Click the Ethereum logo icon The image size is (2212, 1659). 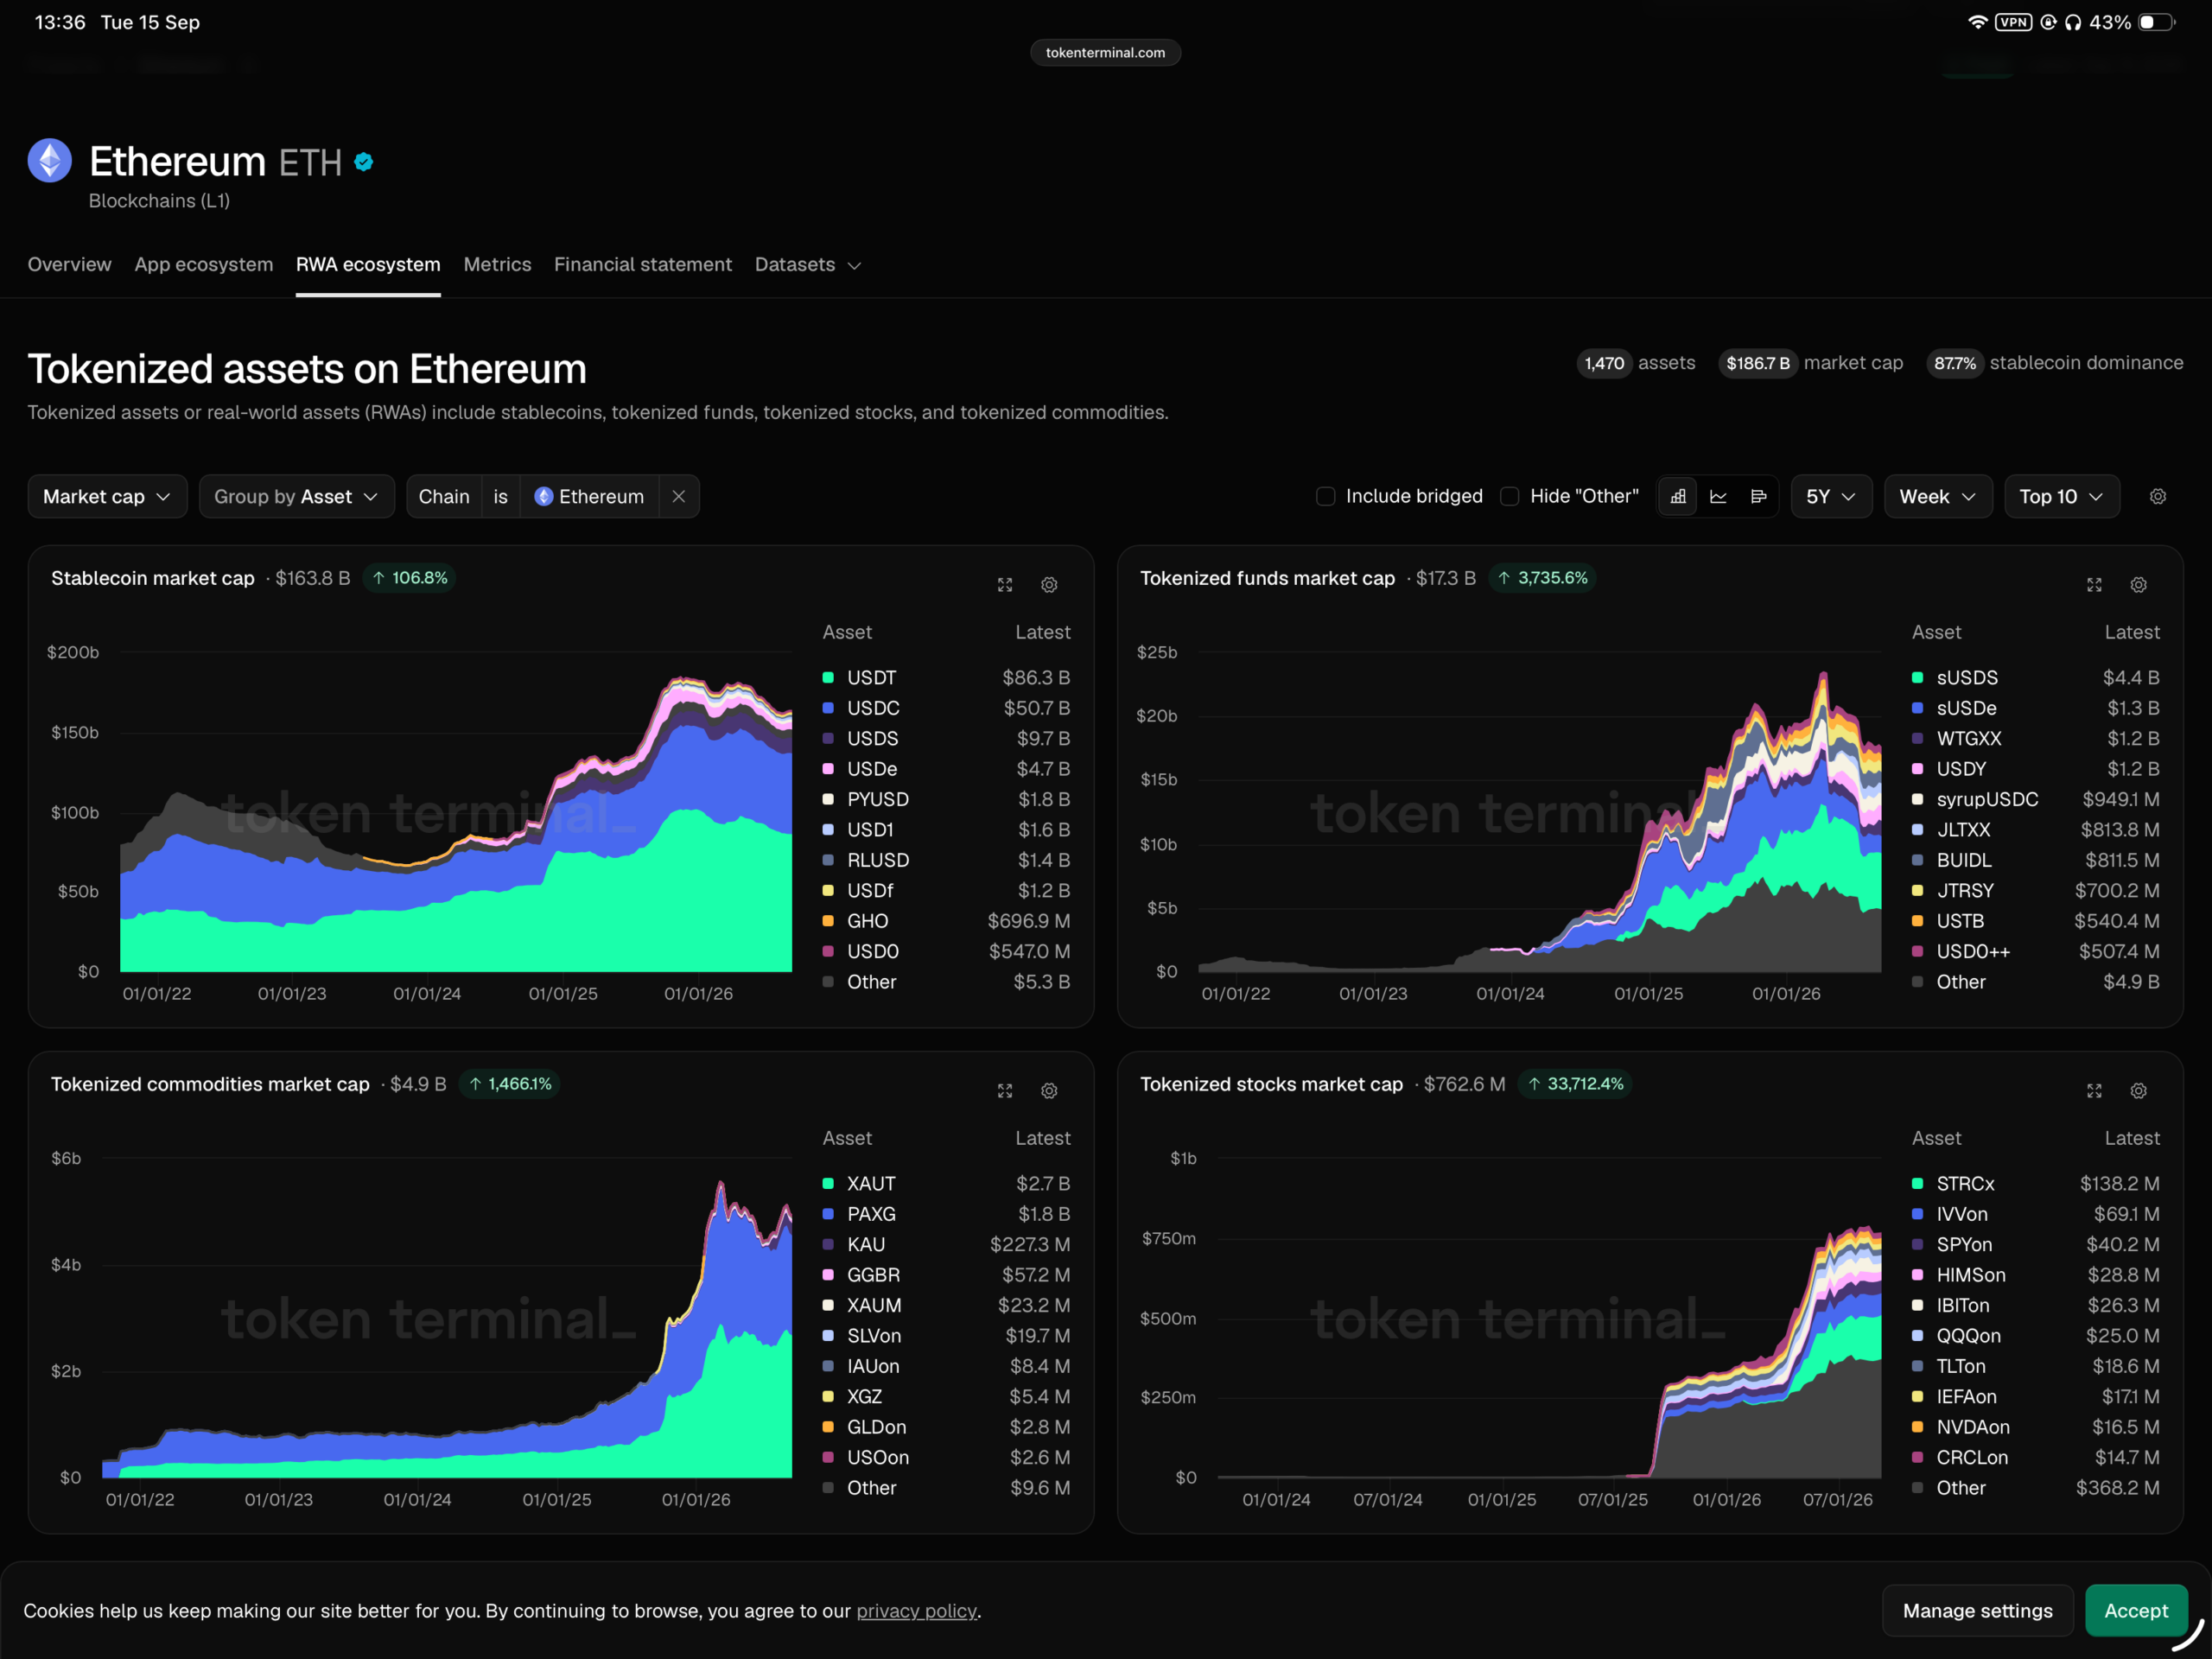50,160
